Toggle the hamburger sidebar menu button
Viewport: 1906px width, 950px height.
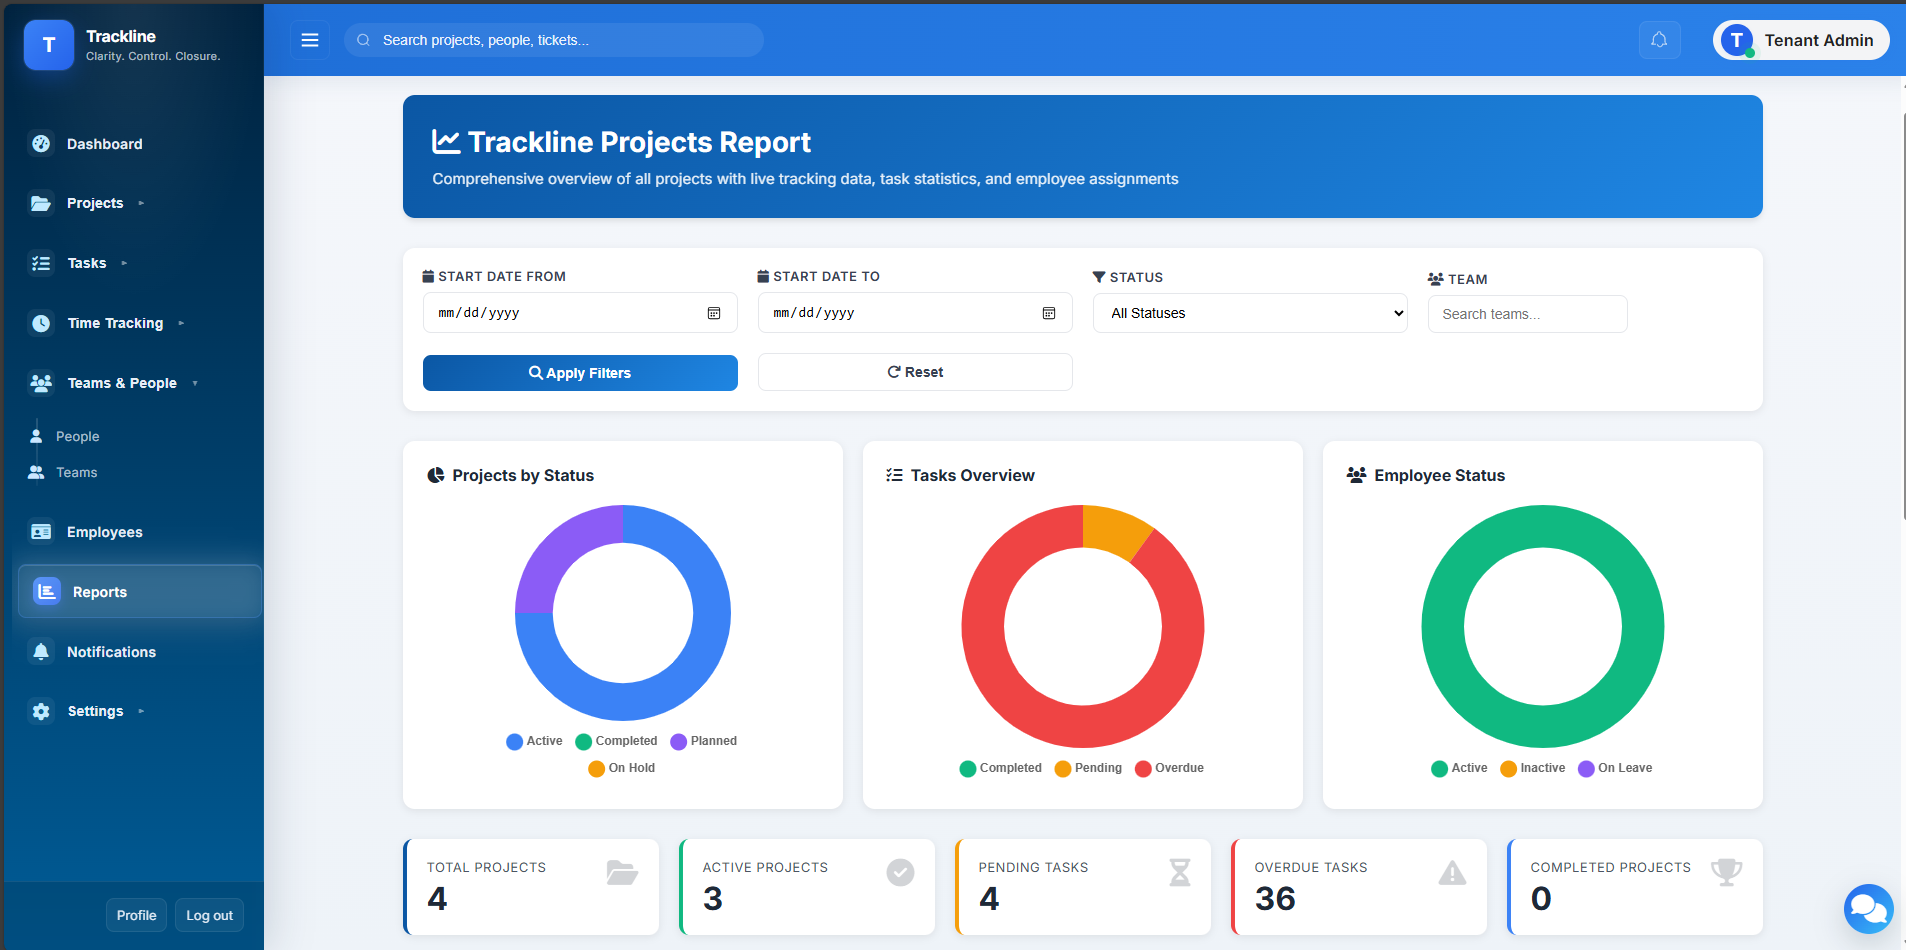tap(310, 40)
